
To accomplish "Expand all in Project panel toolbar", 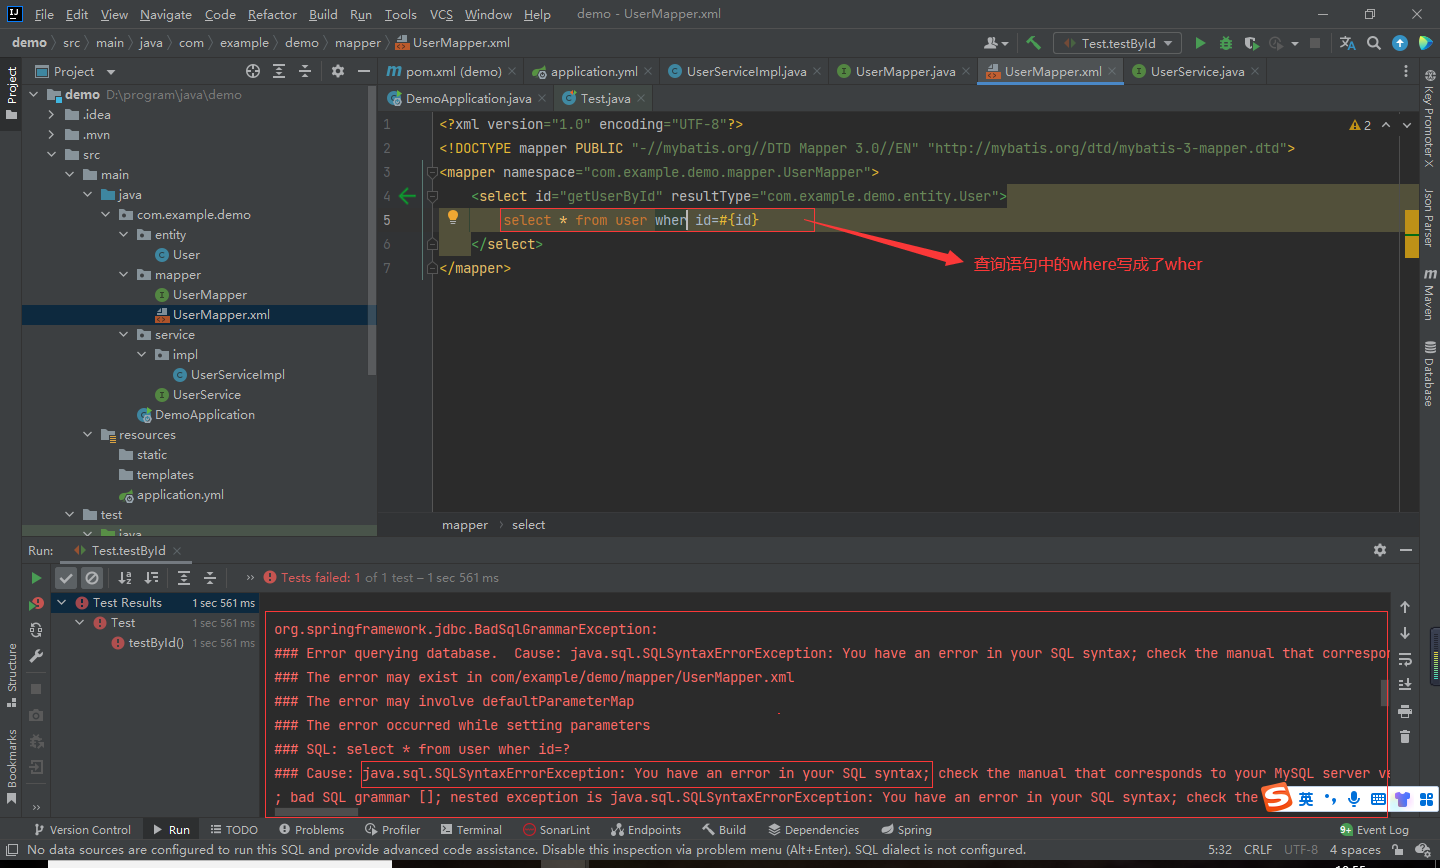I will 279,71.
